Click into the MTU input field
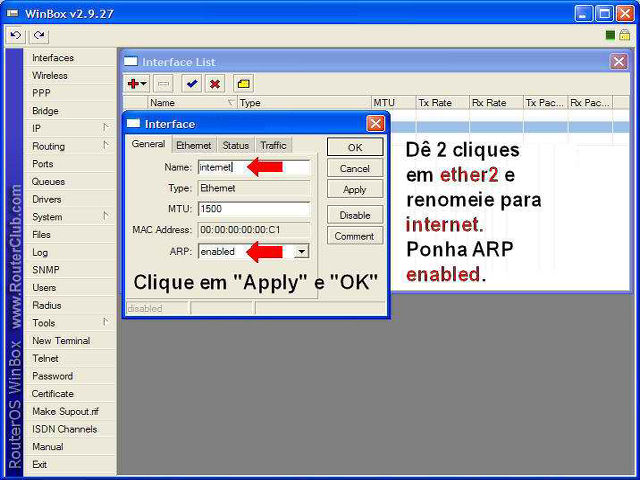The height and width of the screenshot is (480, 640). point(254,209)
